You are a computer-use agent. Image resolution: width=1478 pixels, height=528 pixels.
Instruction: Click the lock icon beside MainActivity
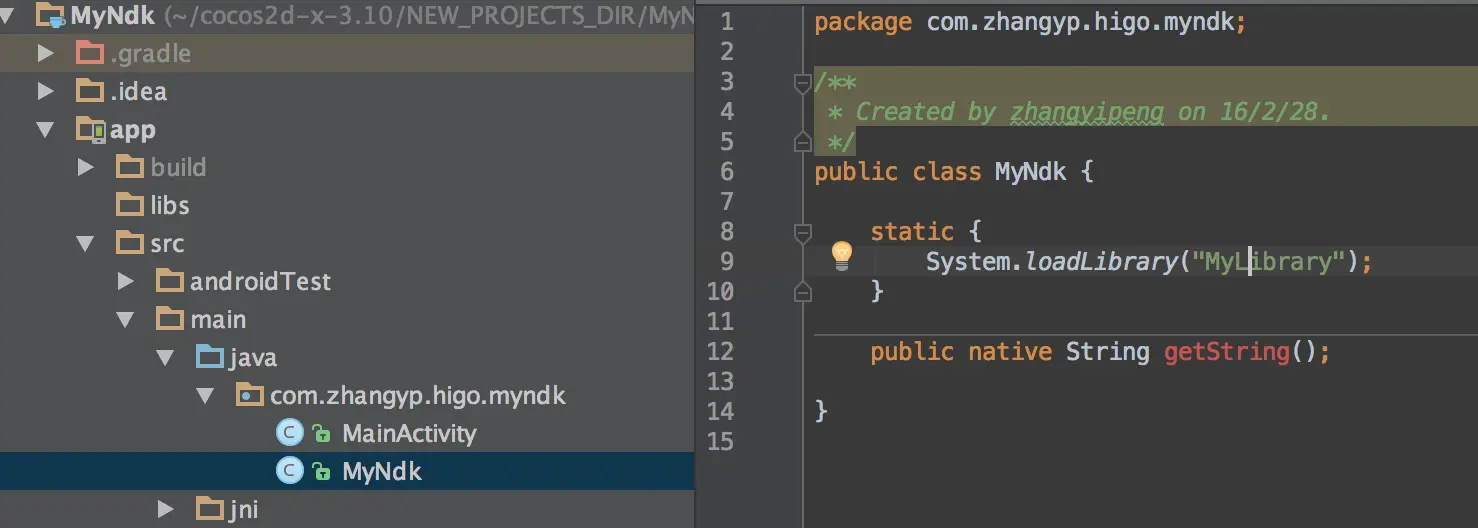tap(321, 434)
